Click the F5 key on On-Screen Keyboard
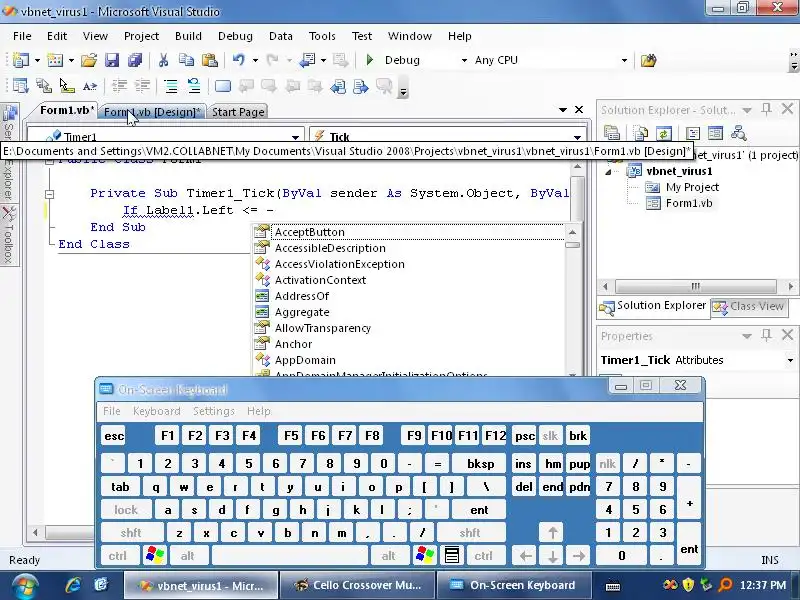Viewport: 800px width, 600px height. coord(291,436)
